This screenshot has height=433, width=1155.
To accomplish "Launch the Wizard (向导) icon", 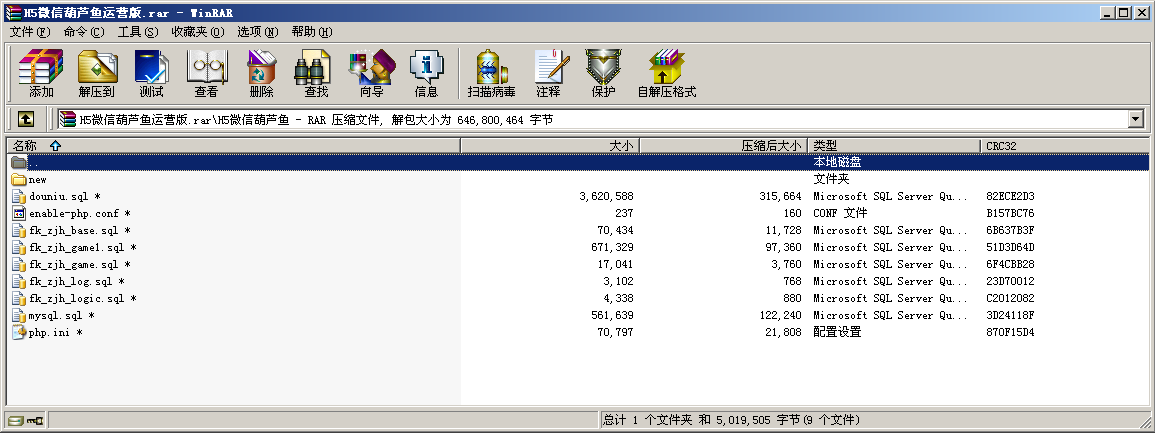I will 371,74.
